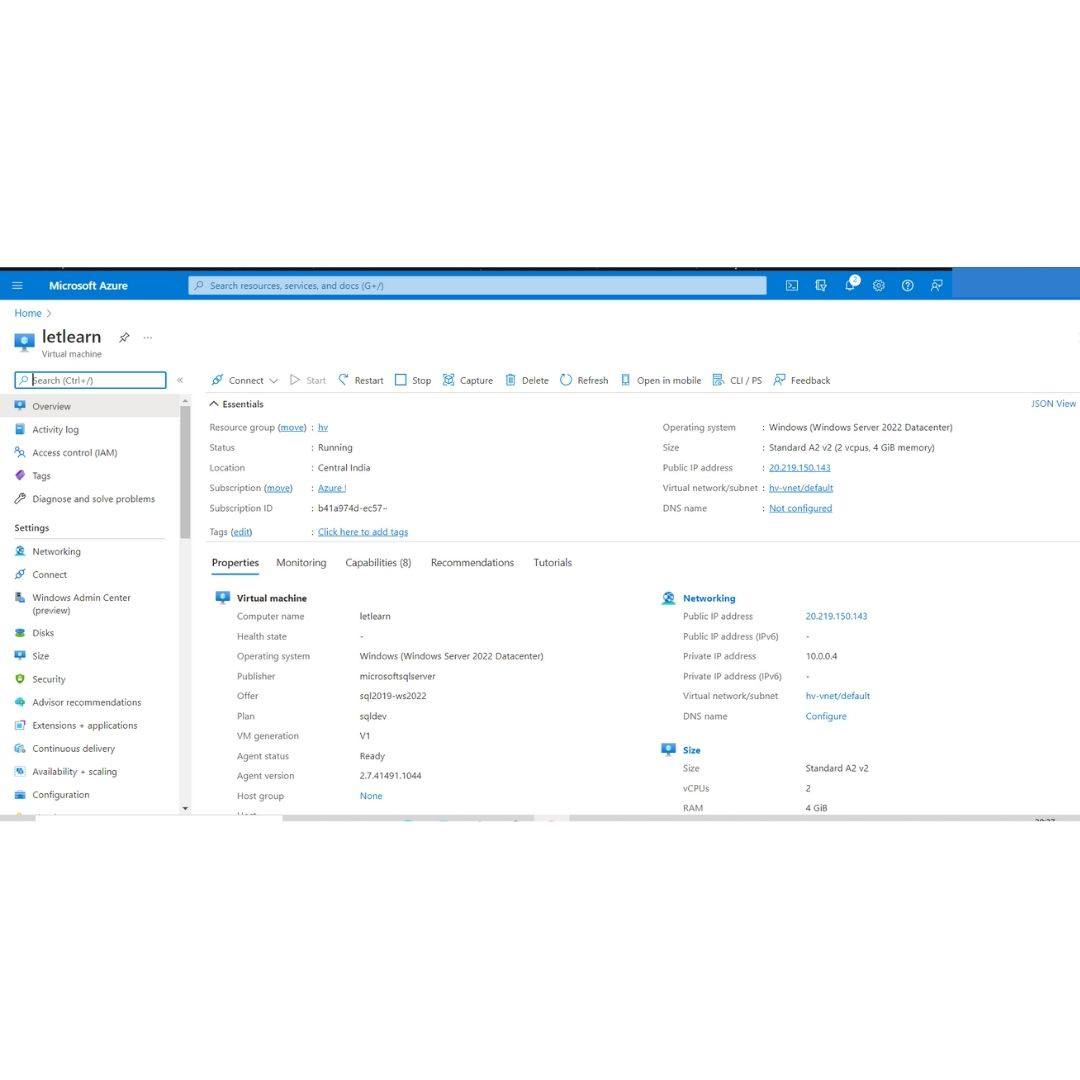Select Overview in sidebar
This screenshot has height=1080, width=1080.
point(90,406)
